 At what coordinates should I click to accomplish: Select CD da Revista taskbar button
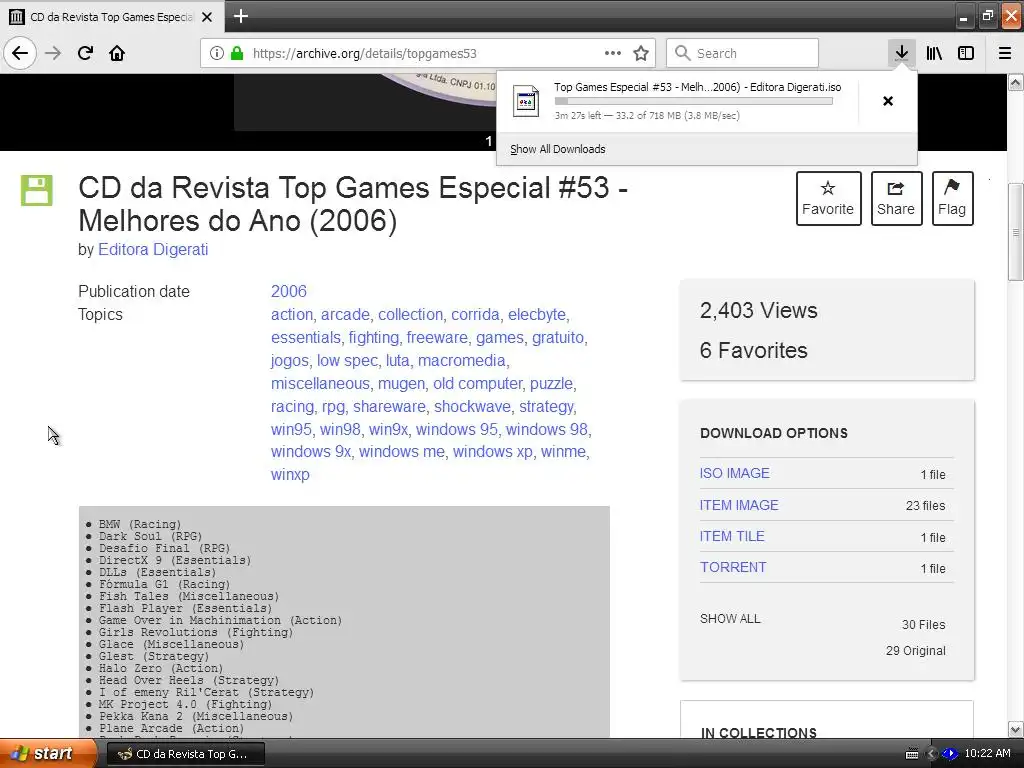[x=185, y=754]
